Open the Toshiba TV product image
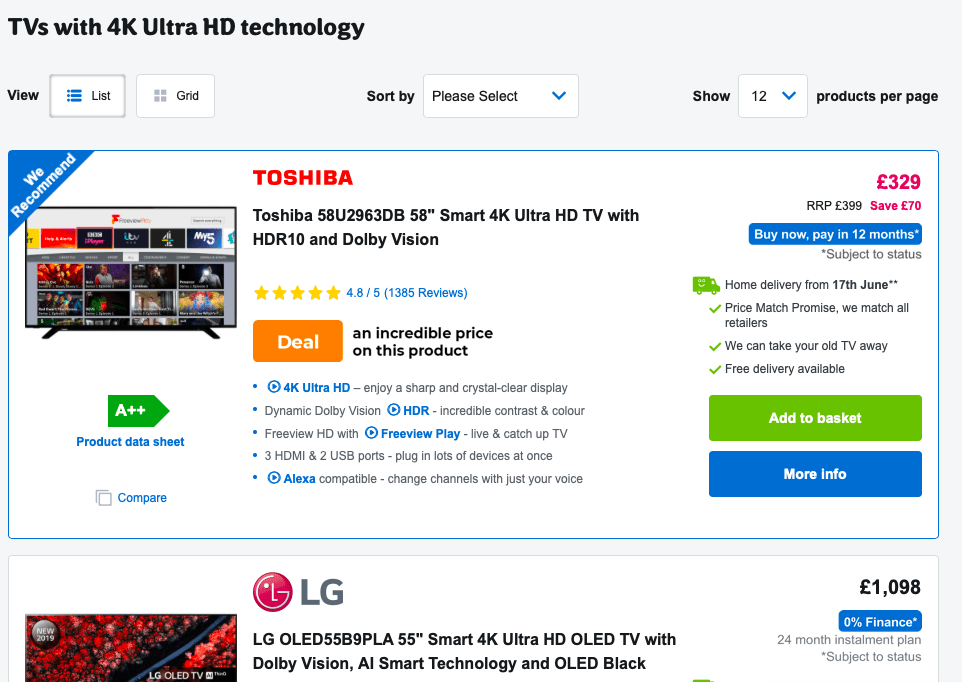Screen dimensions: 962x682 (131, 272)
